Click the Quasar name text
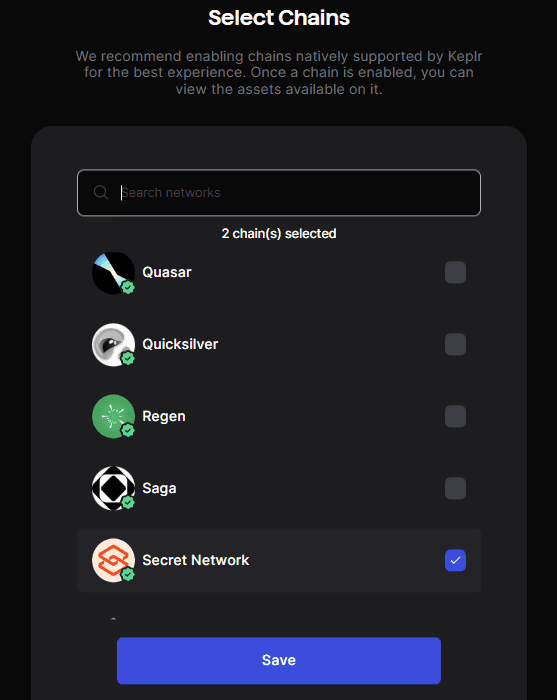Viewport: 557px width, 700px height. coord(167,272)
